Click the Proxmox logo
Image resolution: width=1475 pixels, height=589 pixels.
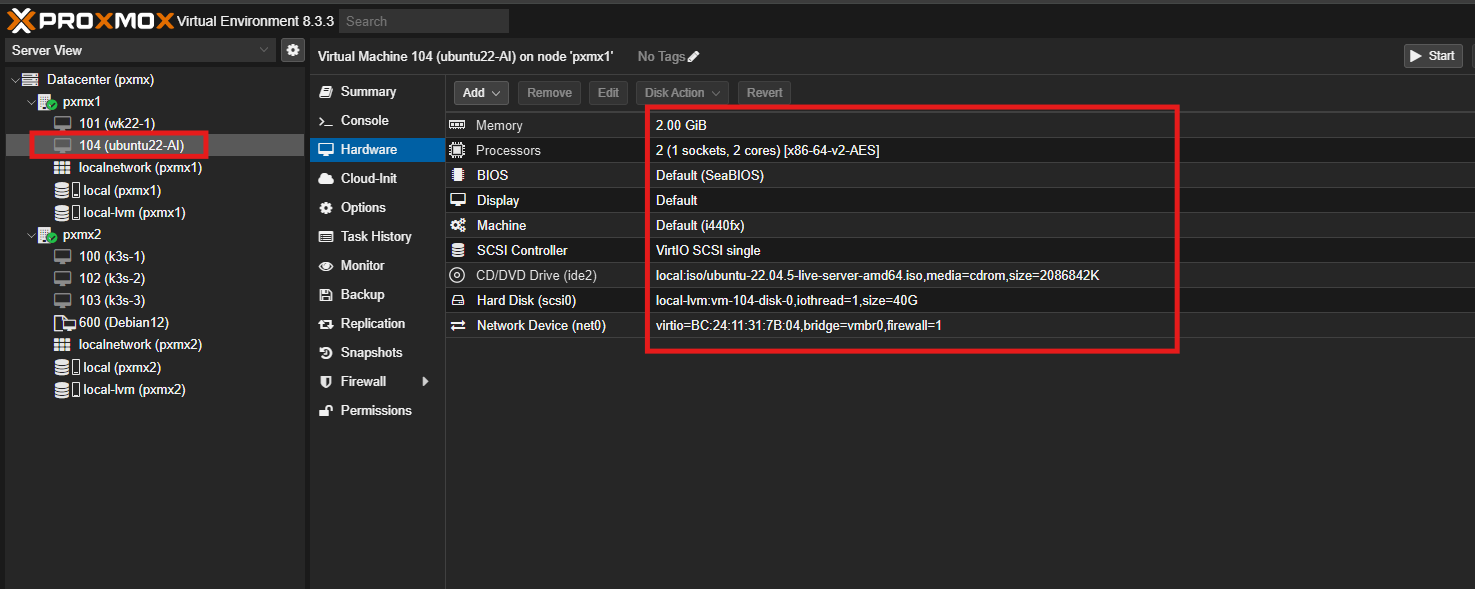point(90,20)
